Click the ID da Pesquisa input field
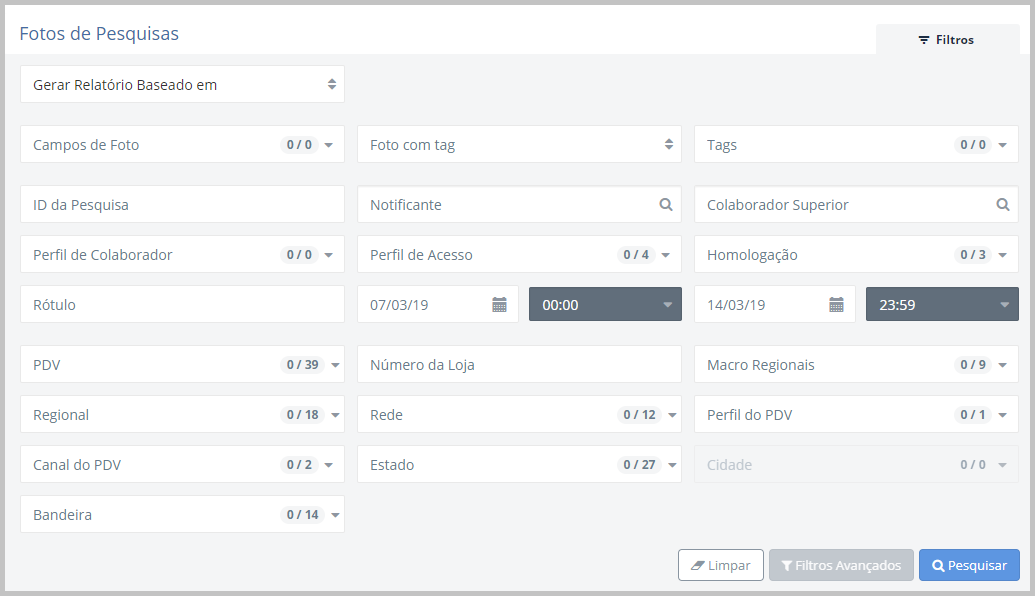The height and width of the screenshot is (596, 1035). (x=182, y=205)
